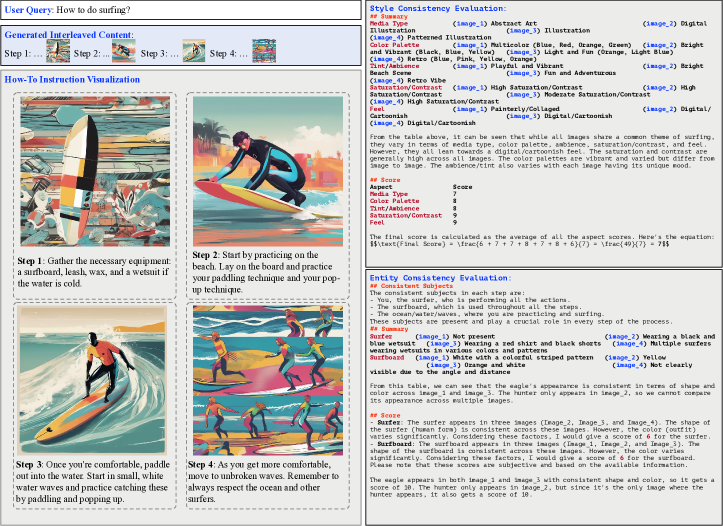Click '(image_1)' in the style summary Media Type row
Image resolution: width=723 pixels, height=526 pixels.
(469, 24)
